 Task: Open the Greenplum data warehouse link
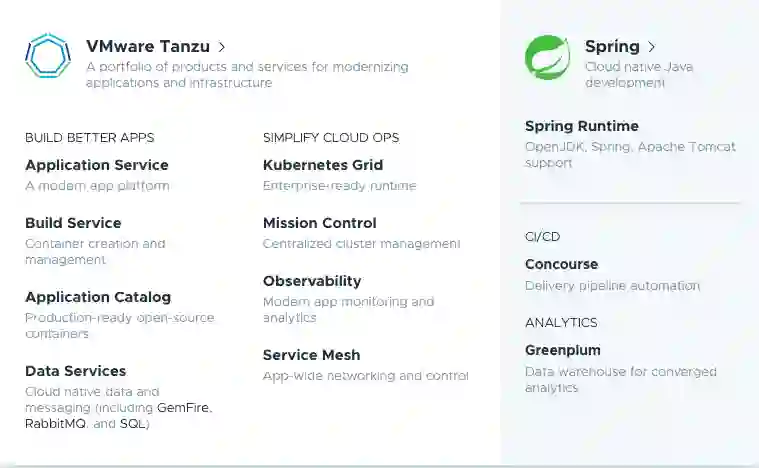(x=563, y=350)
